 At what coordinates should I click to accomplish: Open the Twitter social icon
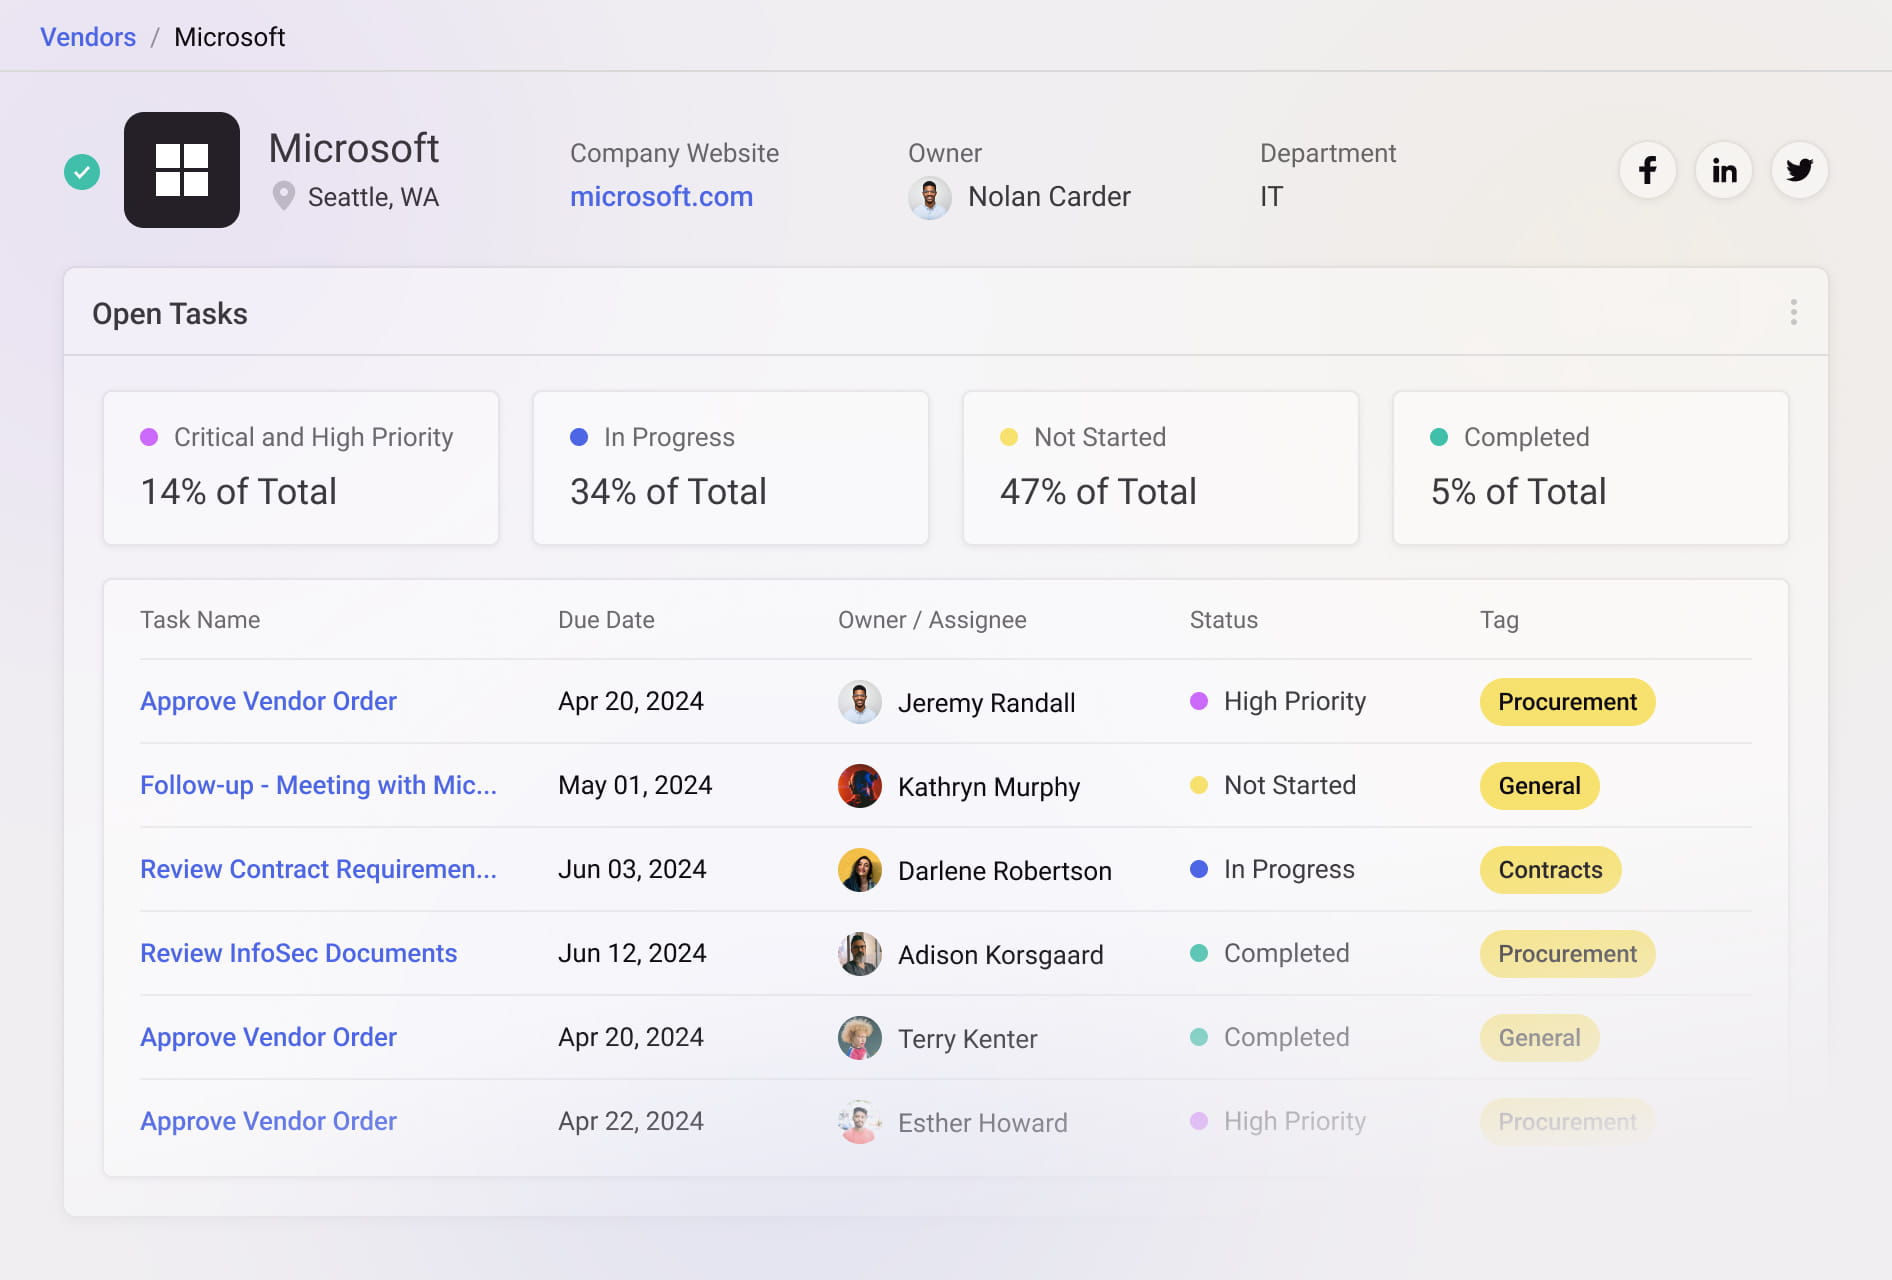1799,170
